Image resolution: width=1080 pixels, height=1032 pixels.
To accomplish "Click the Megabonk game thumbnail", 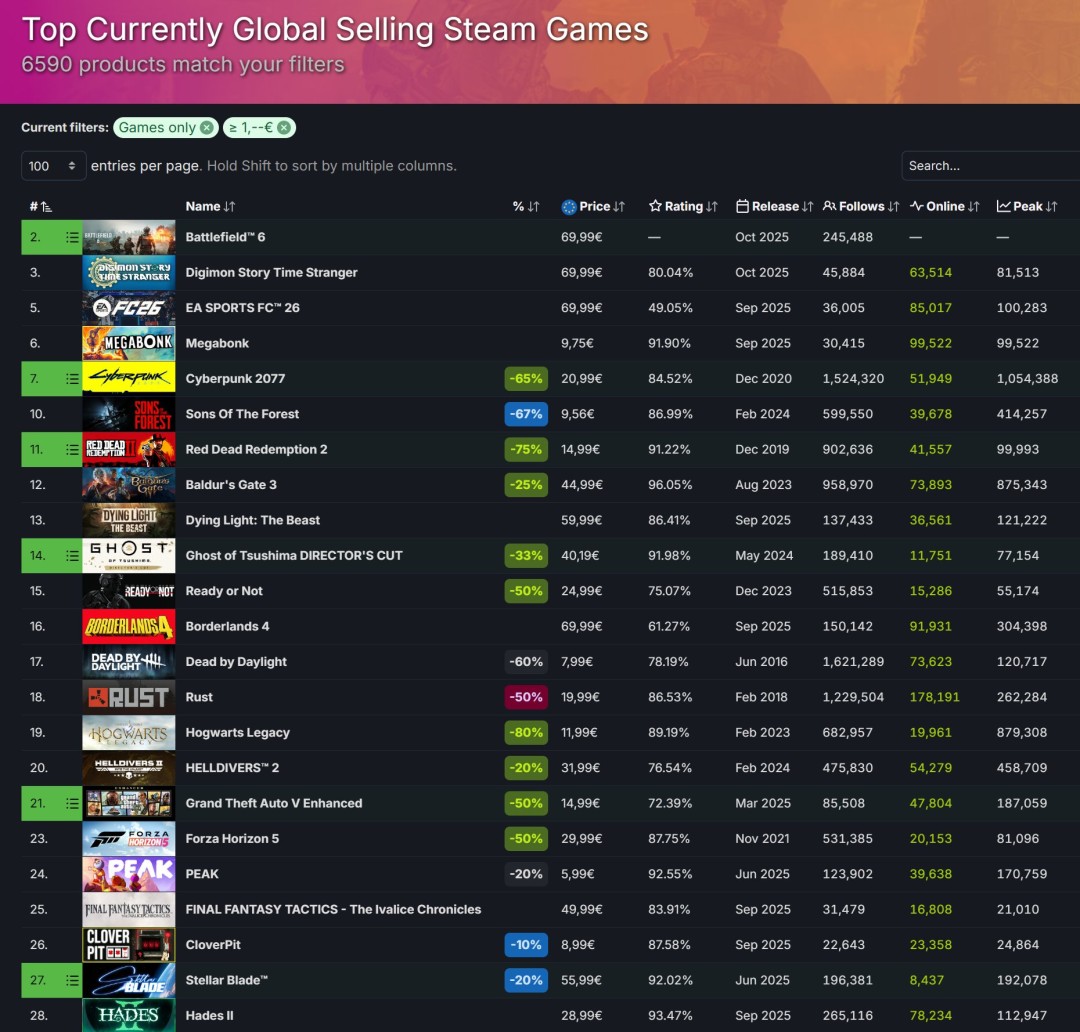I will pyautogui.click(x=129, y=344).
